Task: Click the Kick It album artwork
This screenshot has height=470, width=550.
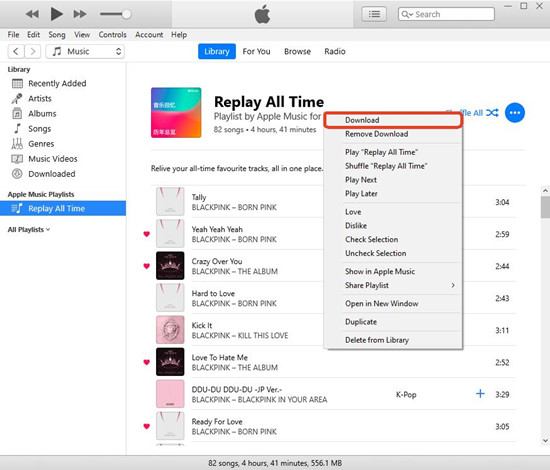Action: tap(170, 330)
